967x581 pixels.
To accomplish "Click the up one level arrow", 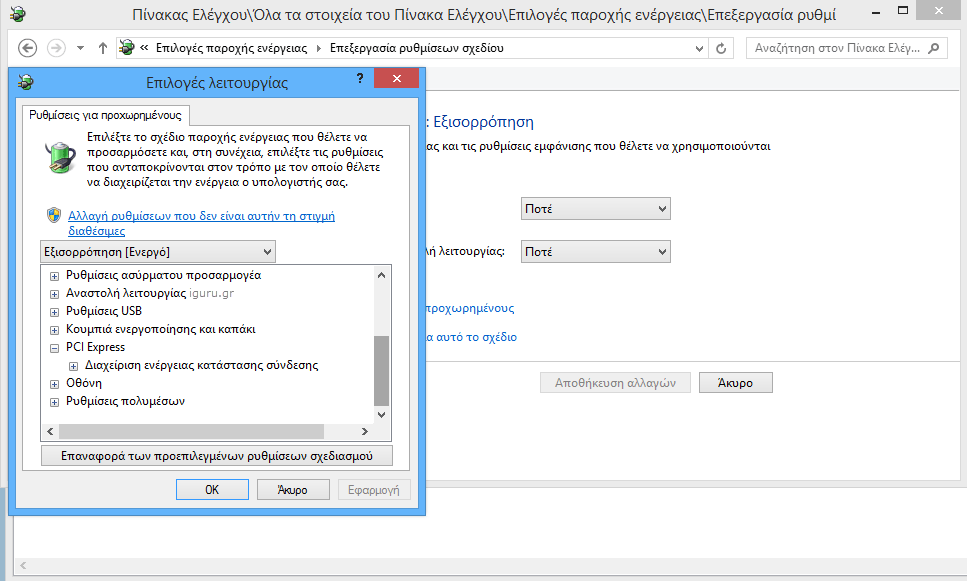I will tap(103, 48).
